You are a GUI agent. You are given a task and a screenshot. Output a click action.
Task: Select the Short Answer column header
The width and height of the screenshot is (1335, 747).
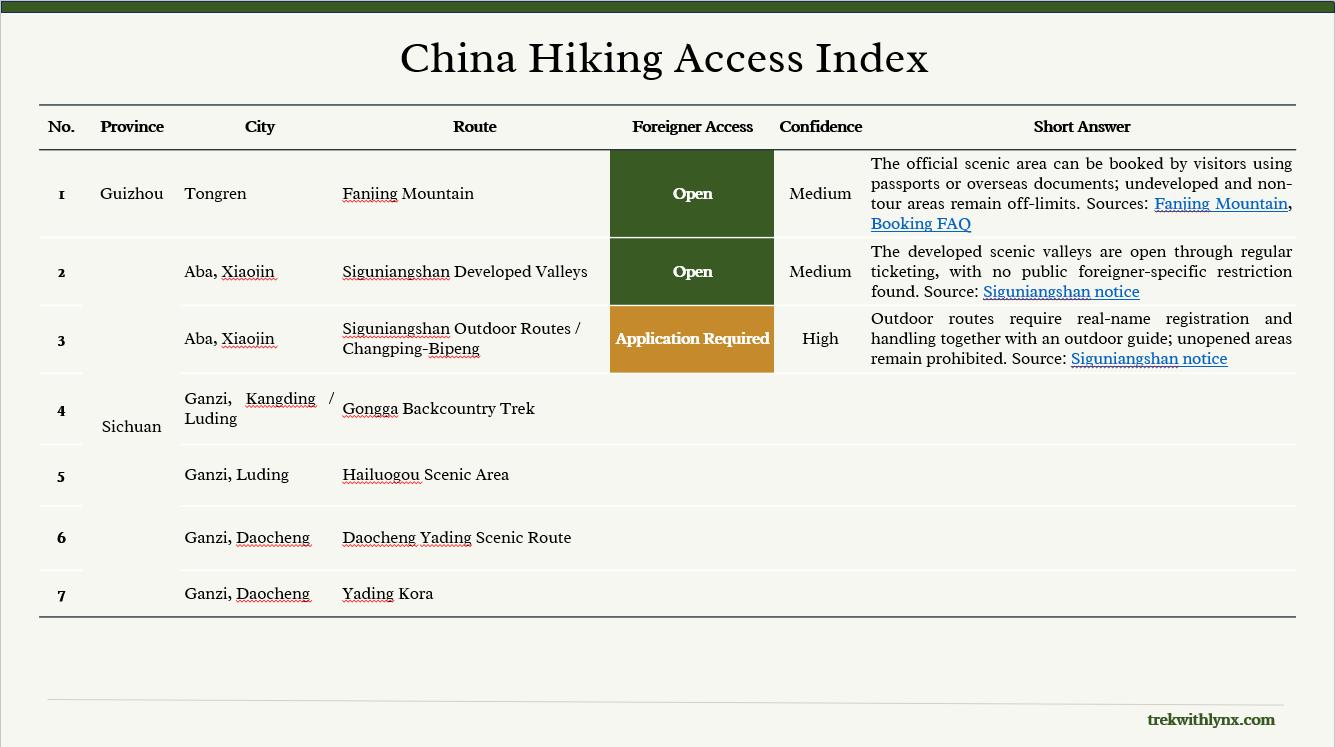coord(1082,127)
